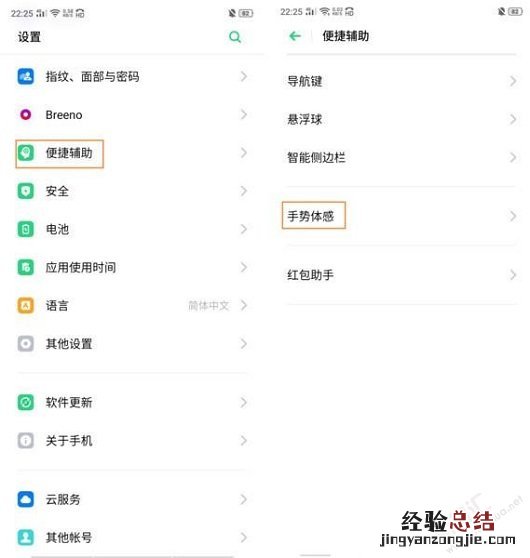Screen dimensions: 530x558
Task: Select the green shield 安全 icon
Action: (26, 191)
